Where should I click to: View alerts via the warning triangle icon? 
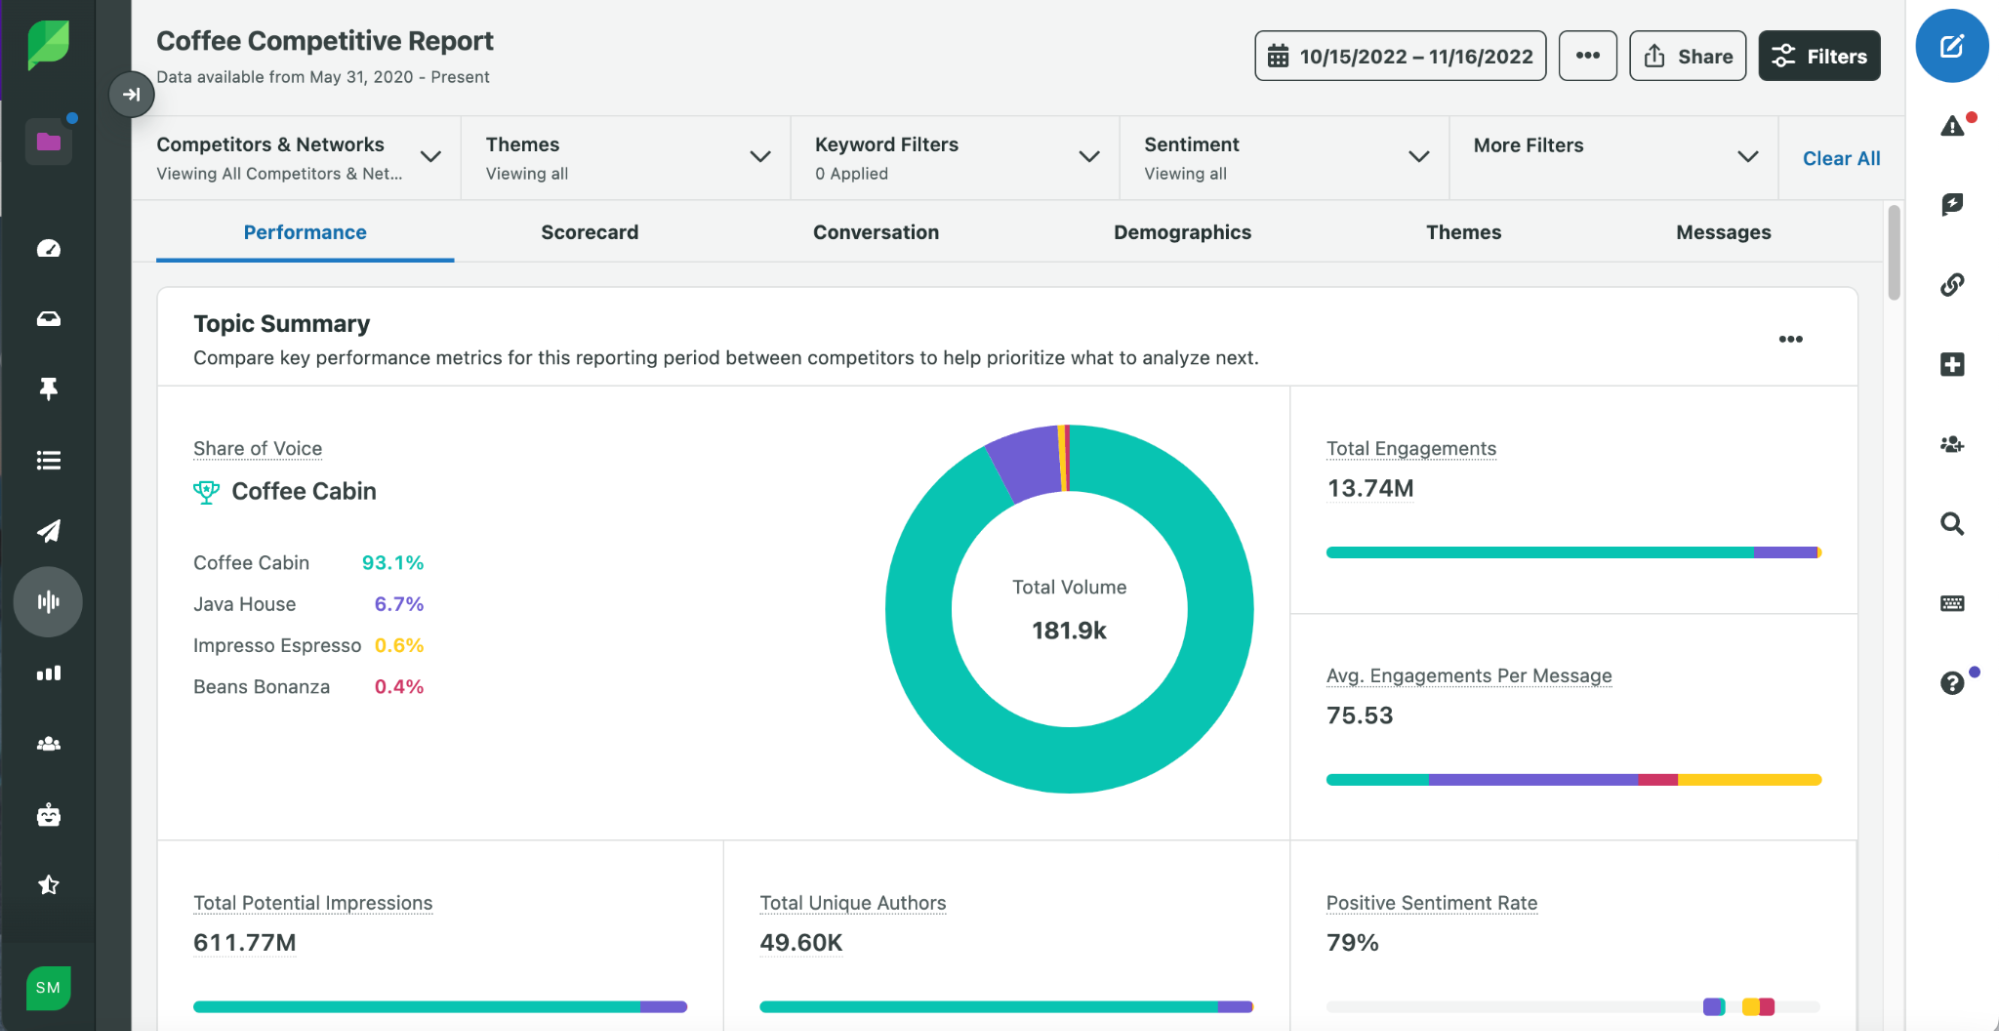click(x=1950, y=124)
